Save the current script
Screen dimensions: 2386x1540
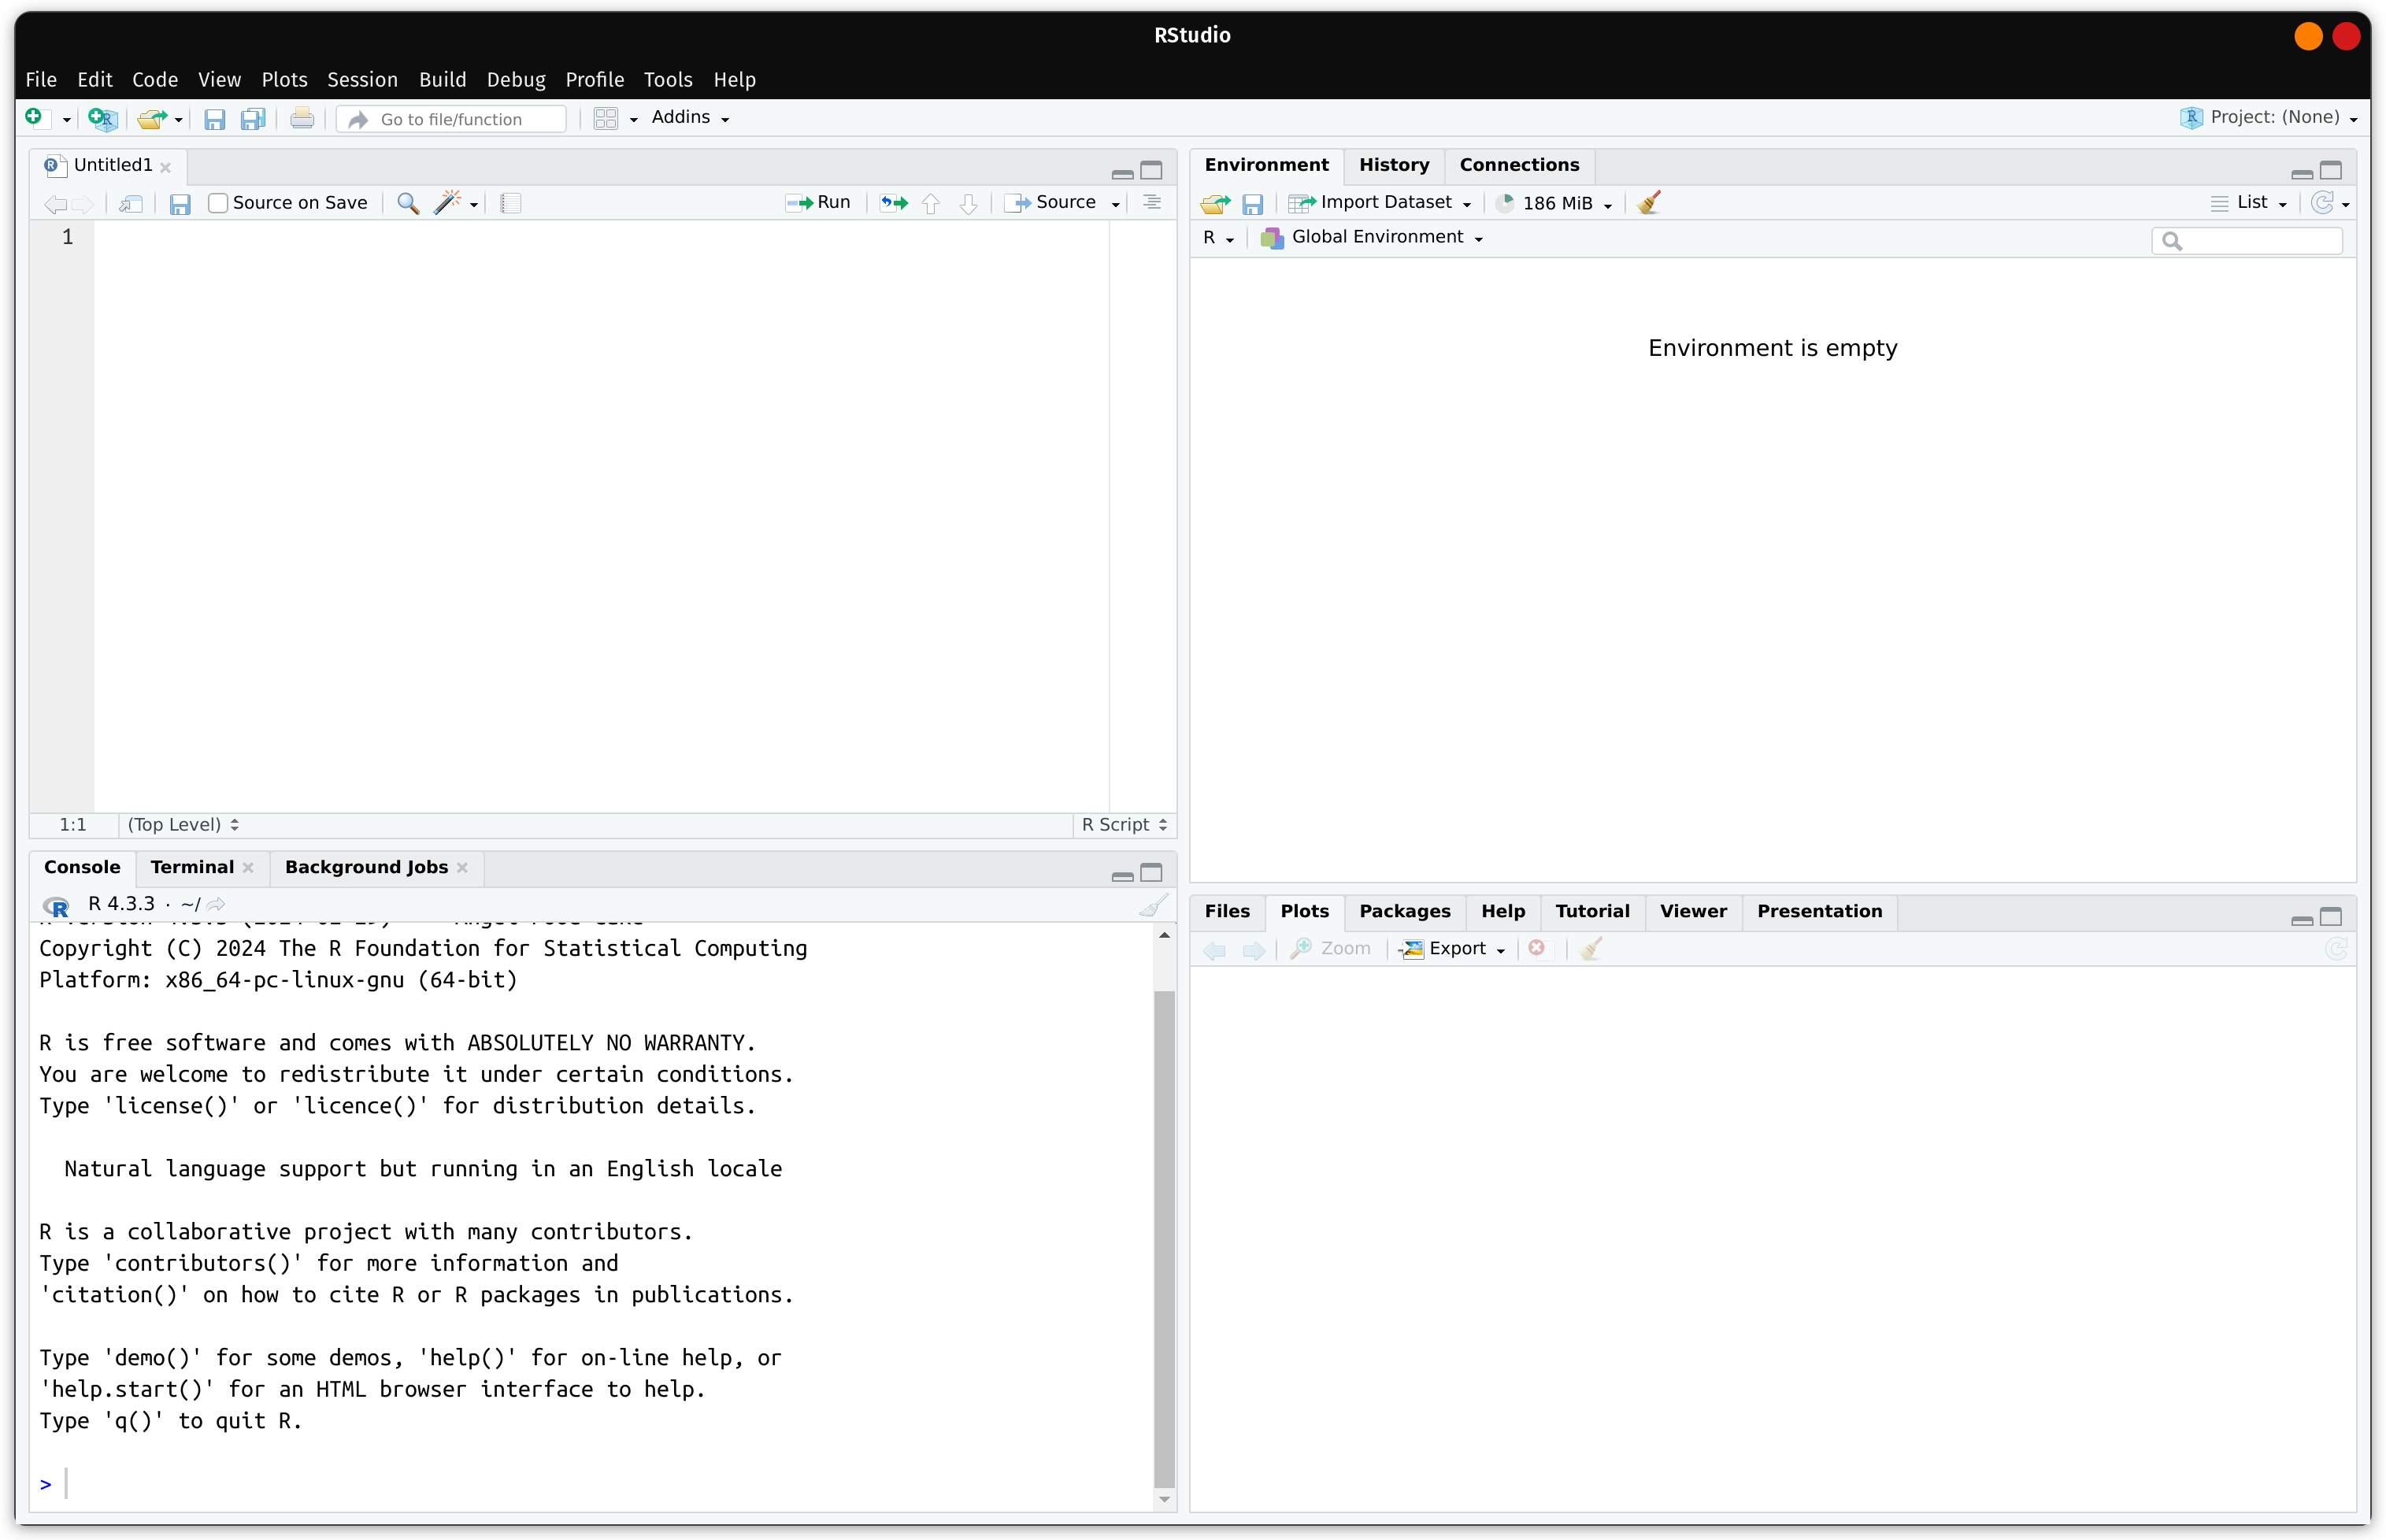pyautogui.click(x=180, y=203)
